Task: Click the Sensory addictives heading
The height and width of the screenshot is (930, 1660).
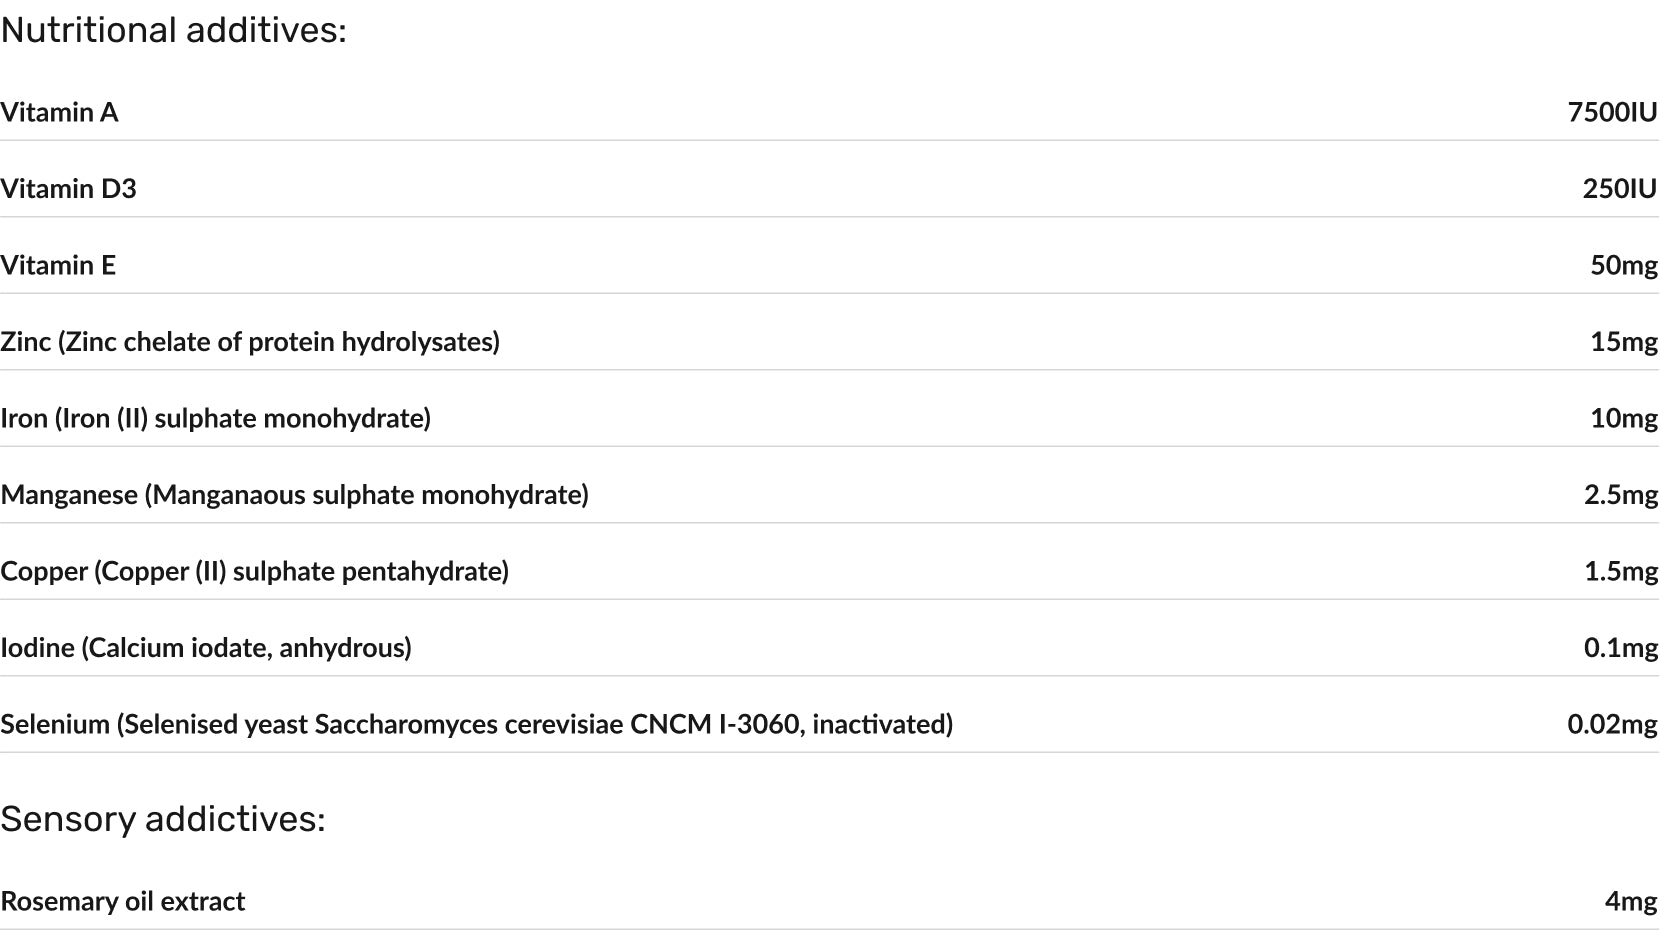Action: pyautogui.click(x=163, y=819)
